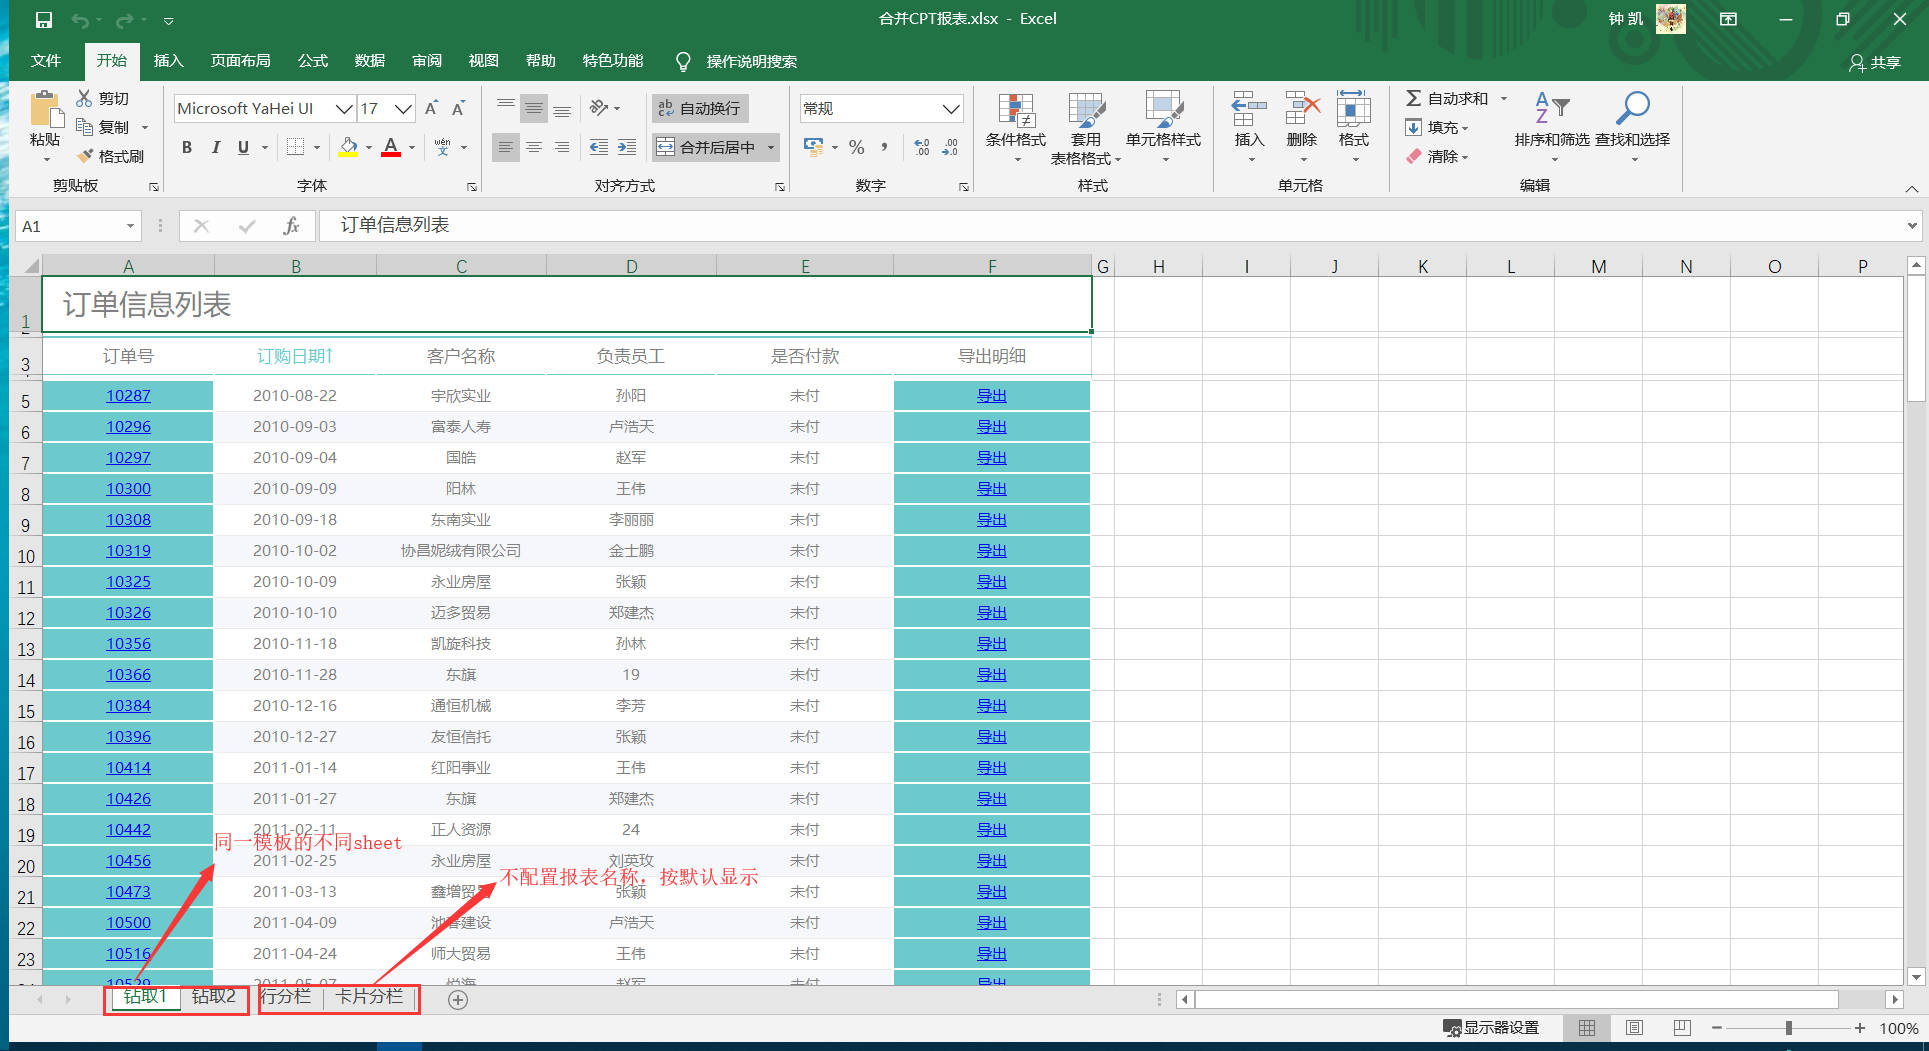This screenshot has width=1929, height=1051.
Task: Click the formula bar input field
Action: click(1100, 226)
